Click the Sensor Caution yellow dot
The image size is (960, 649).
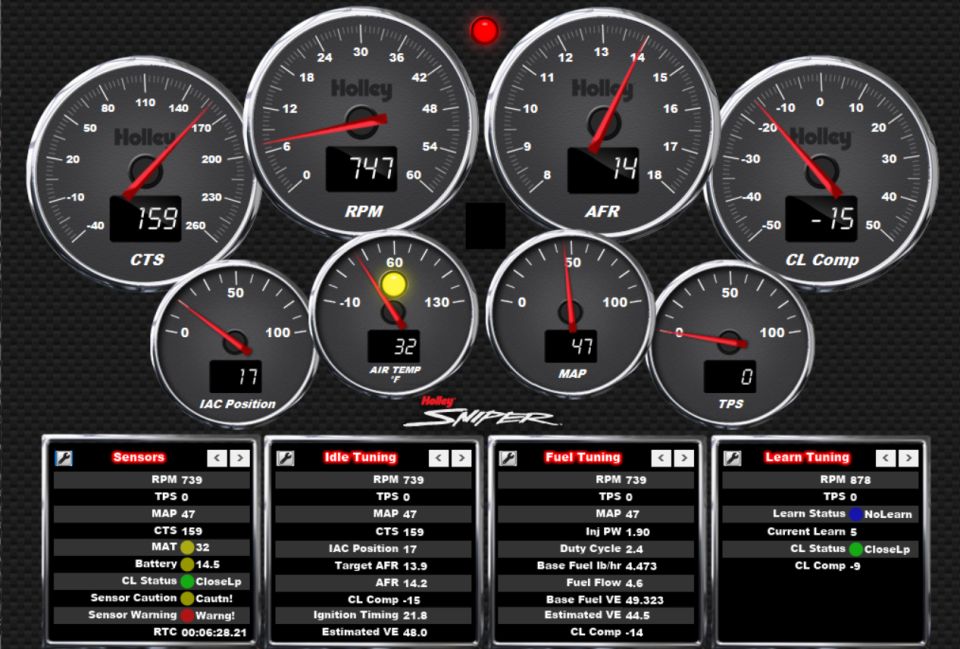pyautogui.click(x=187, y=598)
